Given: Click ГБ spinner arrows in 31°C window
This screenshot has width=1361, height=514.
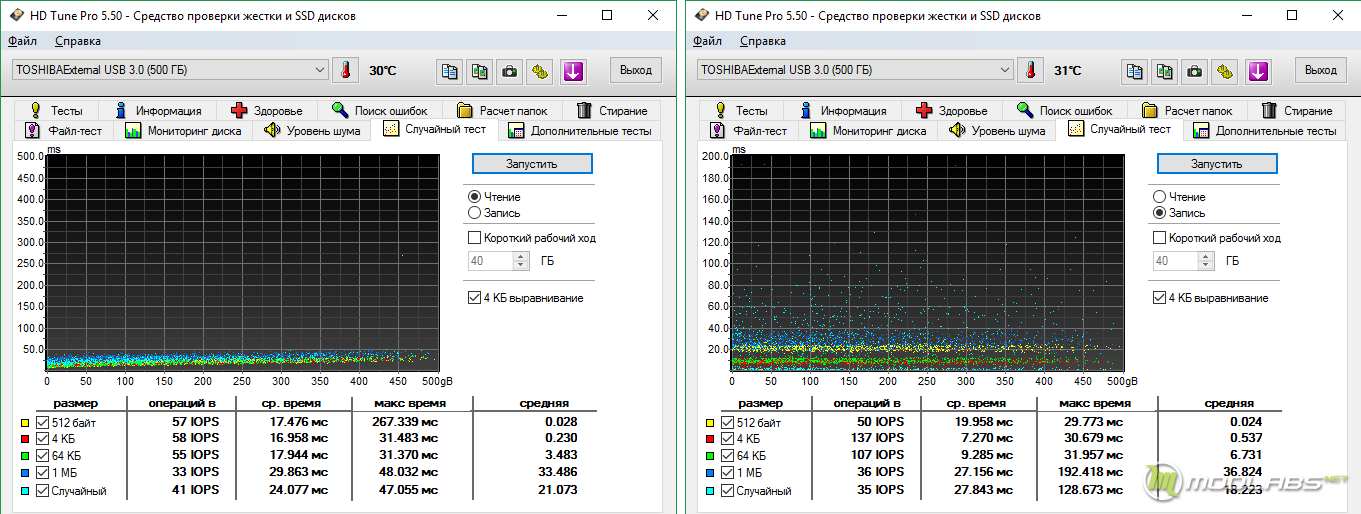Looking at the screenshot, I should (1205, 261).
